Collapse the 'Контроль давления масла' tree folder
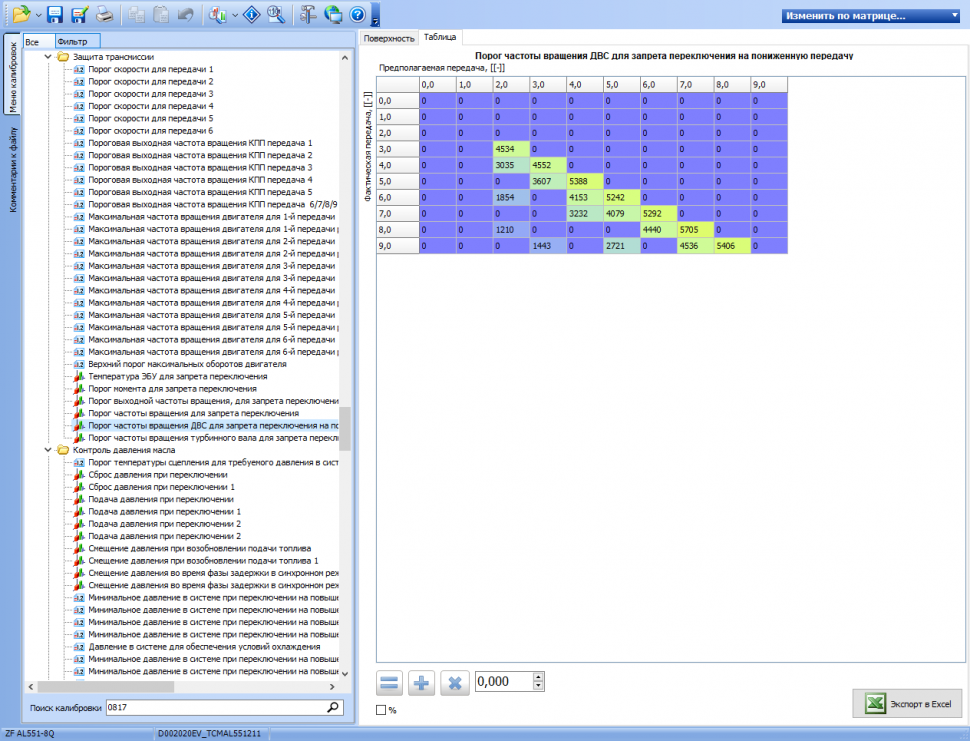The width and height of the screenshot is (970, 741). (49, 450)
